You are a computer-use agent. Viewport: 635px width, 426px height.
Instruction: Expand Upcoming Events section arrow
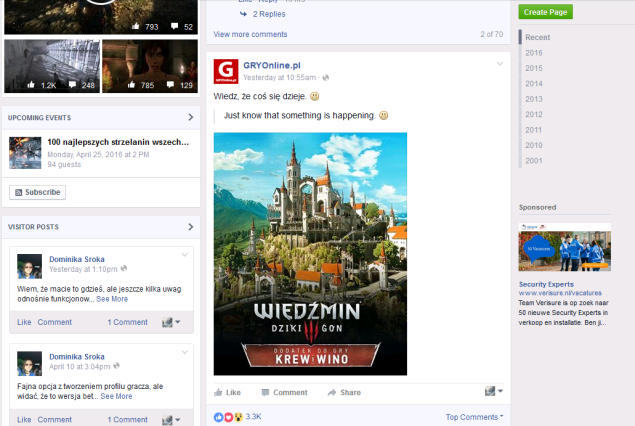pyautogui.click(x=191, y=117)
